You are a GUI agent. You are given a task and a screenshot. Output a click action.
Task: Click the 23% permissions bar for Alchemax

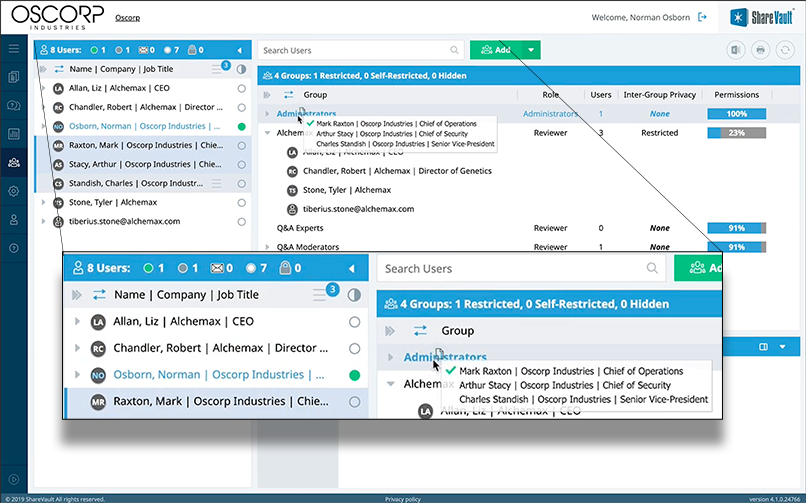pyautogui.click(x=737, y=133)
